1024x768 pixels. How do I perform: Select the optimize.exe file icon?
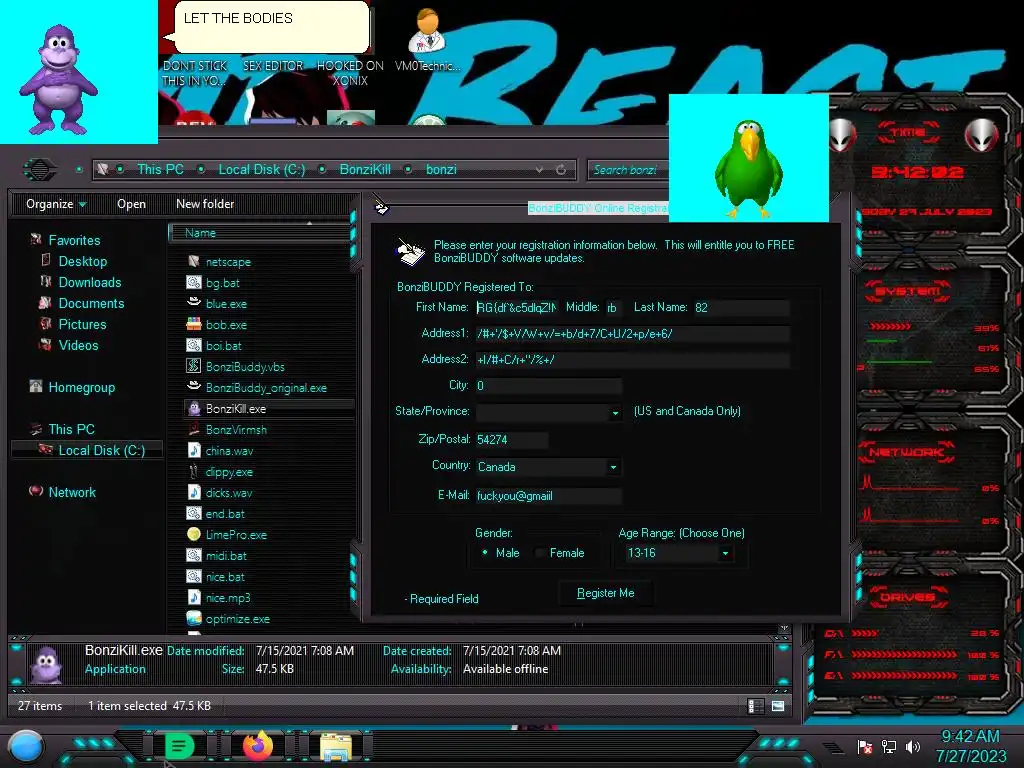[194, 618]
